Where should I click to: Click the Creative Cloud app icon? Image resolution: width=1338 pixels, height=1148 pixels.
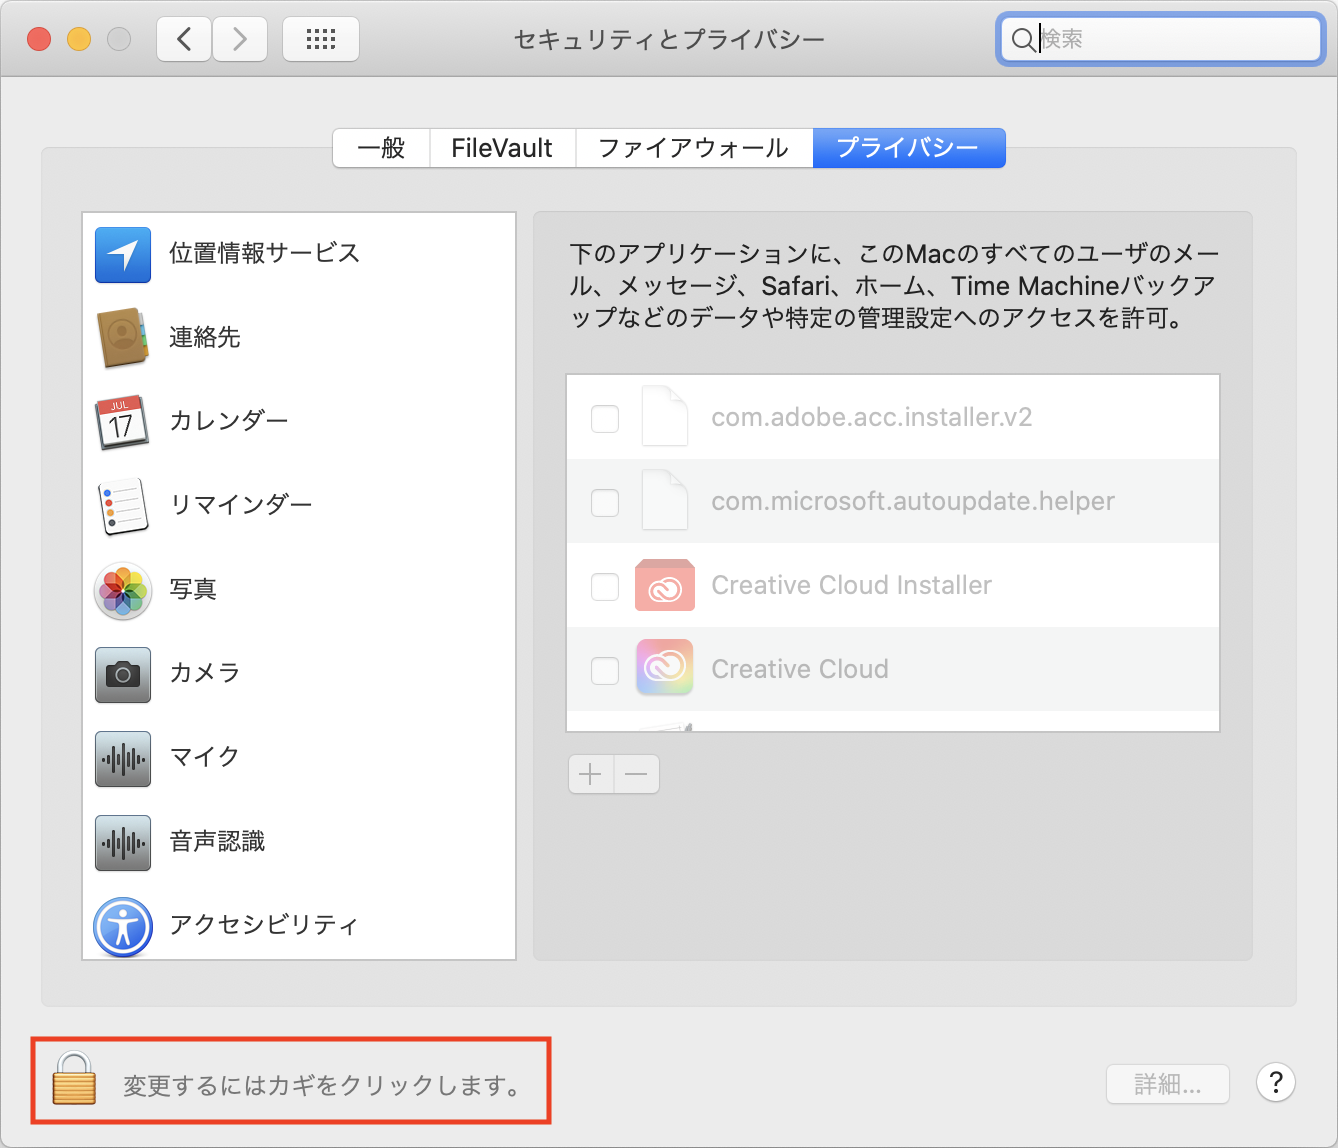(664, 668)
